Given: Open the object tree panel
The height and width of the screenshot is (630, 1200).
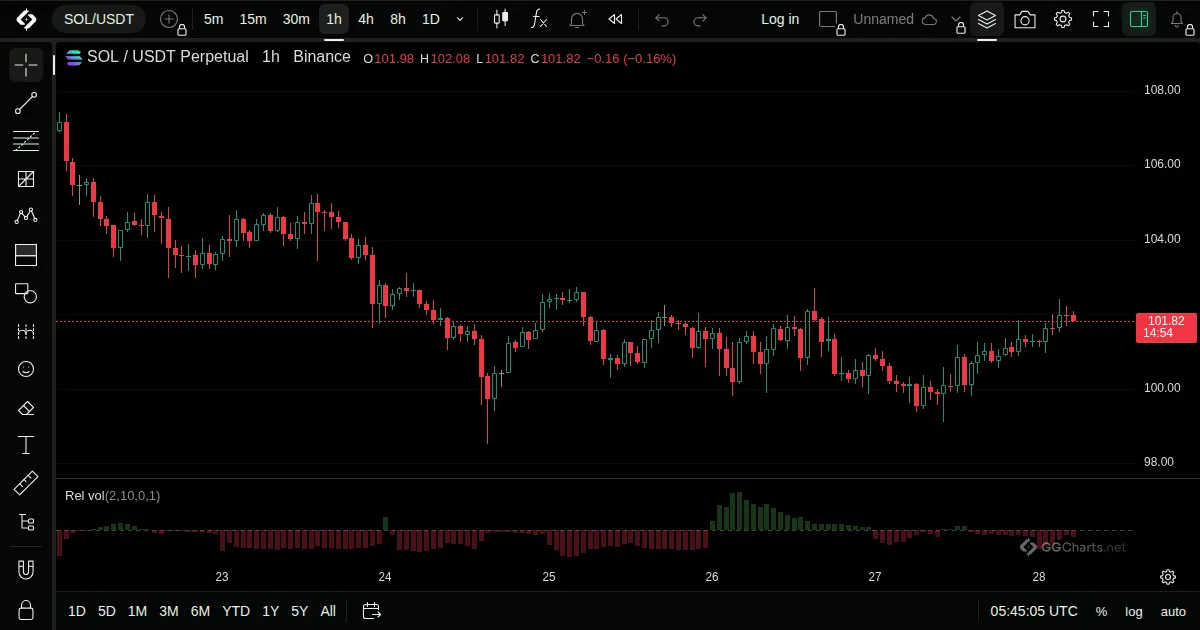Looking at the screenshot, I should 26,521.
